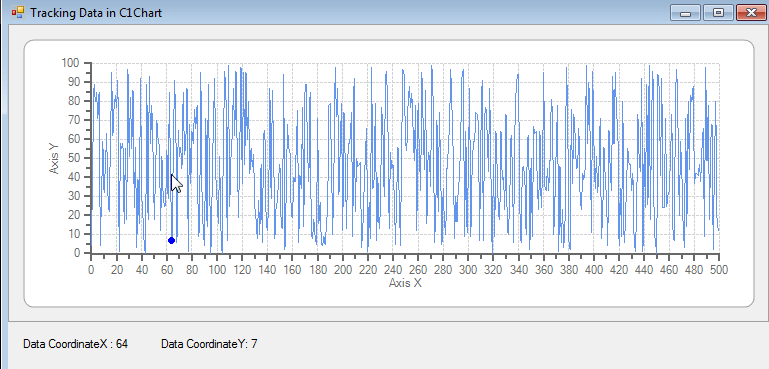Click the Axis Y title
769x369 pixels.
(54, 158)
